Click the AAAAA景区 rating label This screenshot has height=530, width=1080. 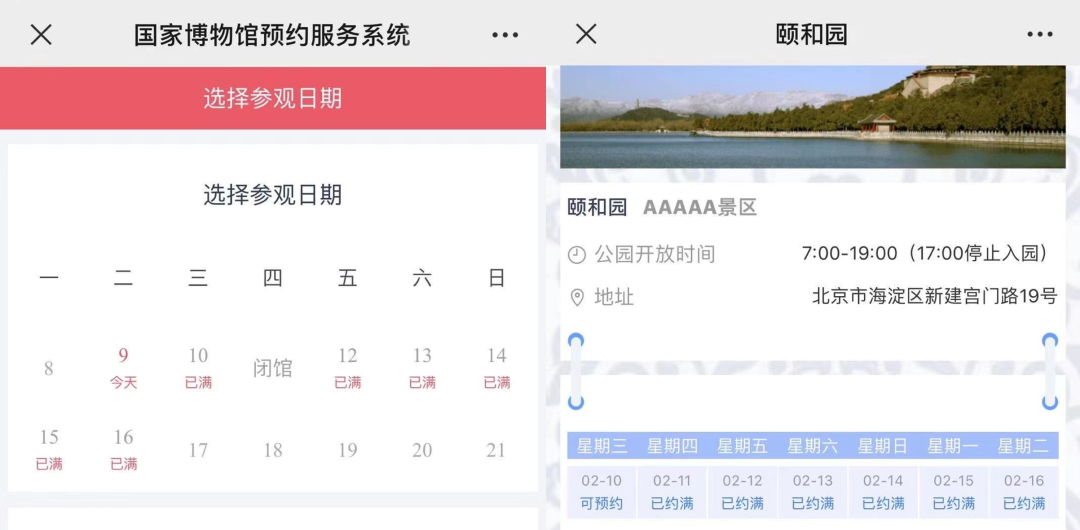[700, 207]
